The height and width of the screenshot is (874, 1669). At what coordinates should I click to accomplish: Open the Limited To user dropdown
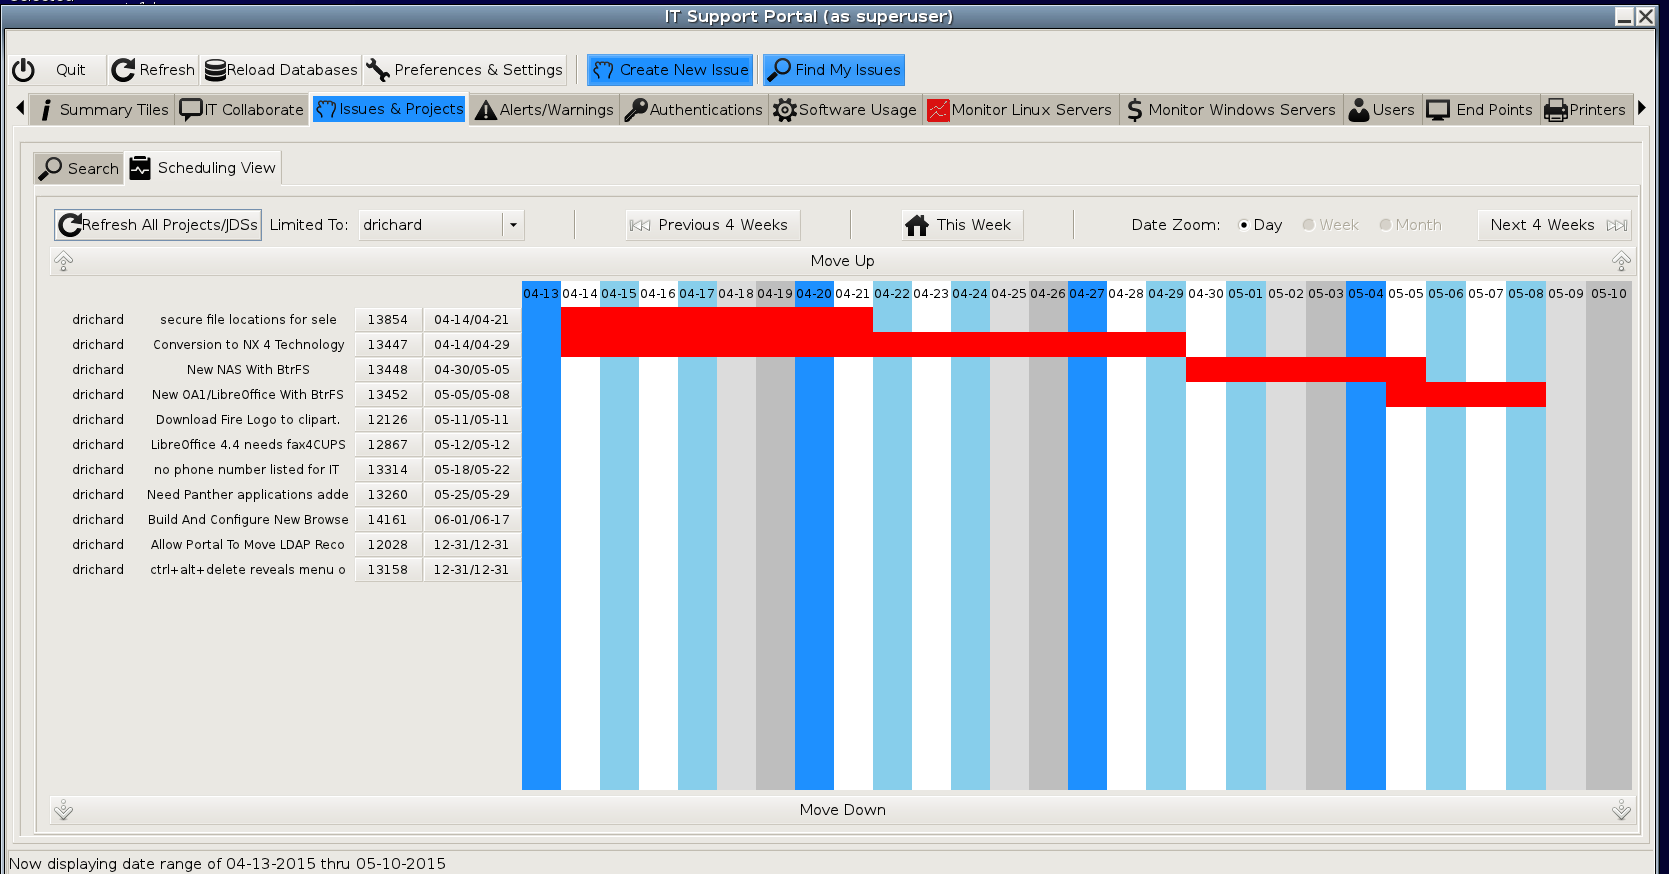pyautogui.click(x=513, y=225)
